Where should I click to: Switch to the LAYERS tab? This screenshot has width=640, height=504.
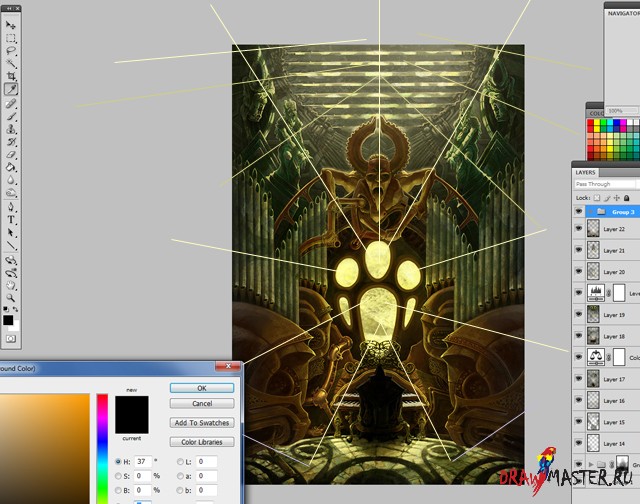click(585, 172)
